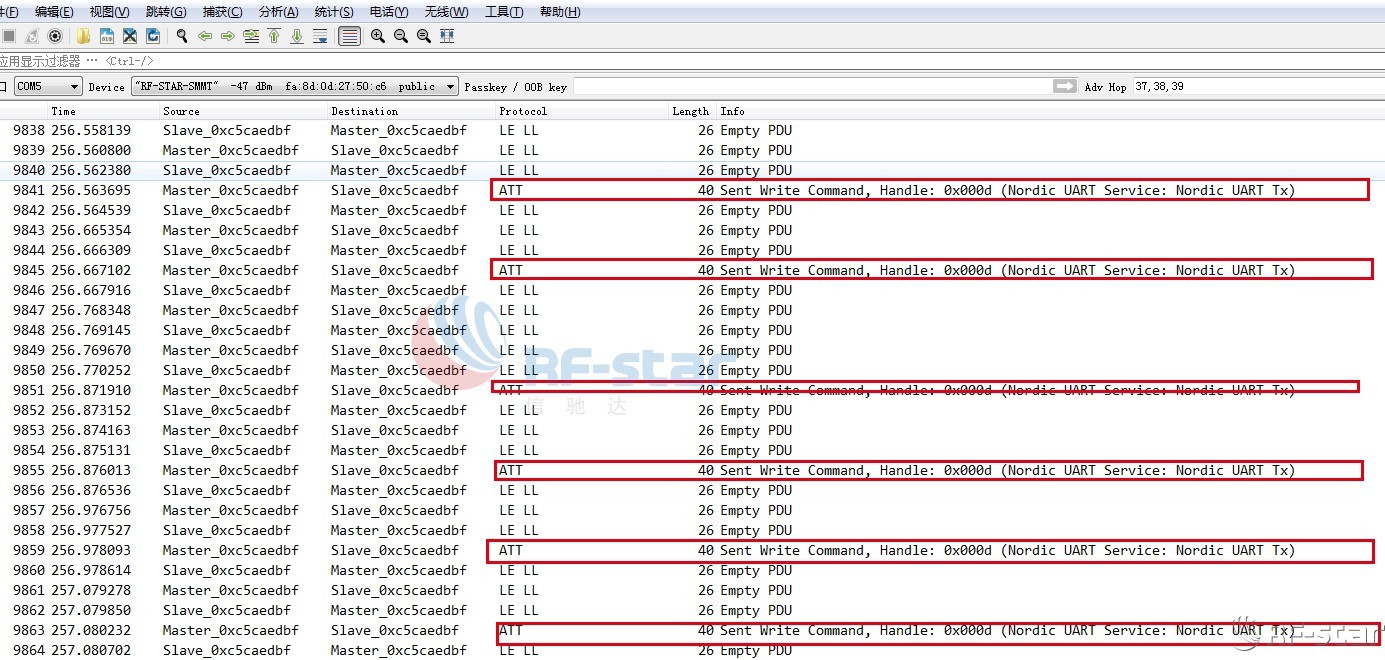Select packet 9840 at 256.562380
The width and height of the screenshot is (1385, 660).
[x=692, y=170]
